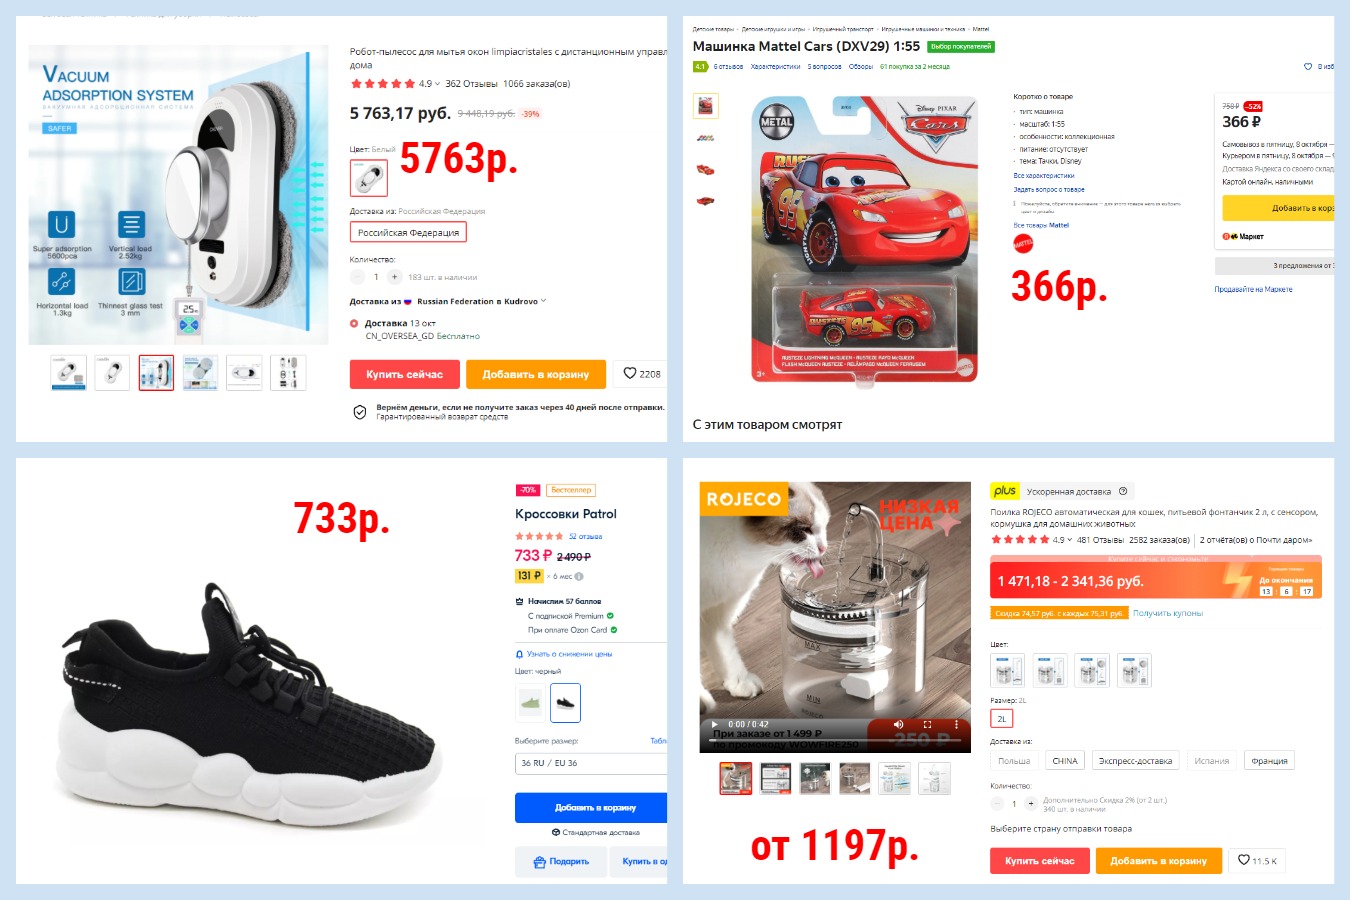Choose CHINA as shipping origin
The image size is (1350, 900).
point(1065,761)
